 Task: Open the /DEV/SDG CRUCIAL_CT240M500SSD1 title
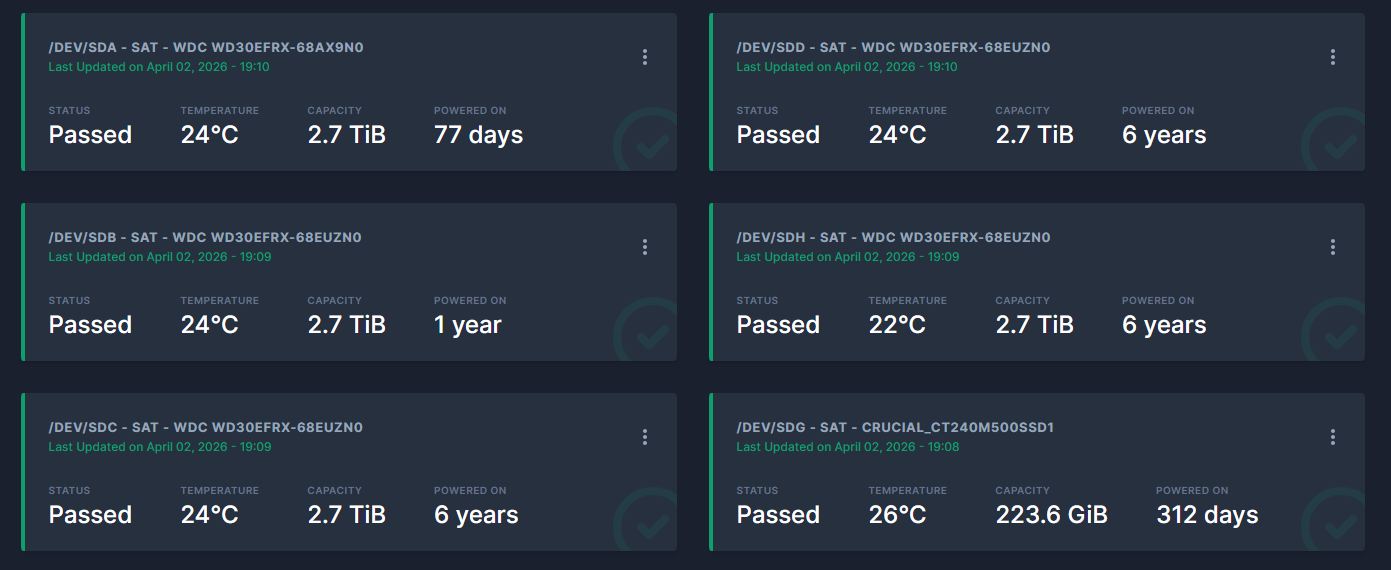coord(895,427)
